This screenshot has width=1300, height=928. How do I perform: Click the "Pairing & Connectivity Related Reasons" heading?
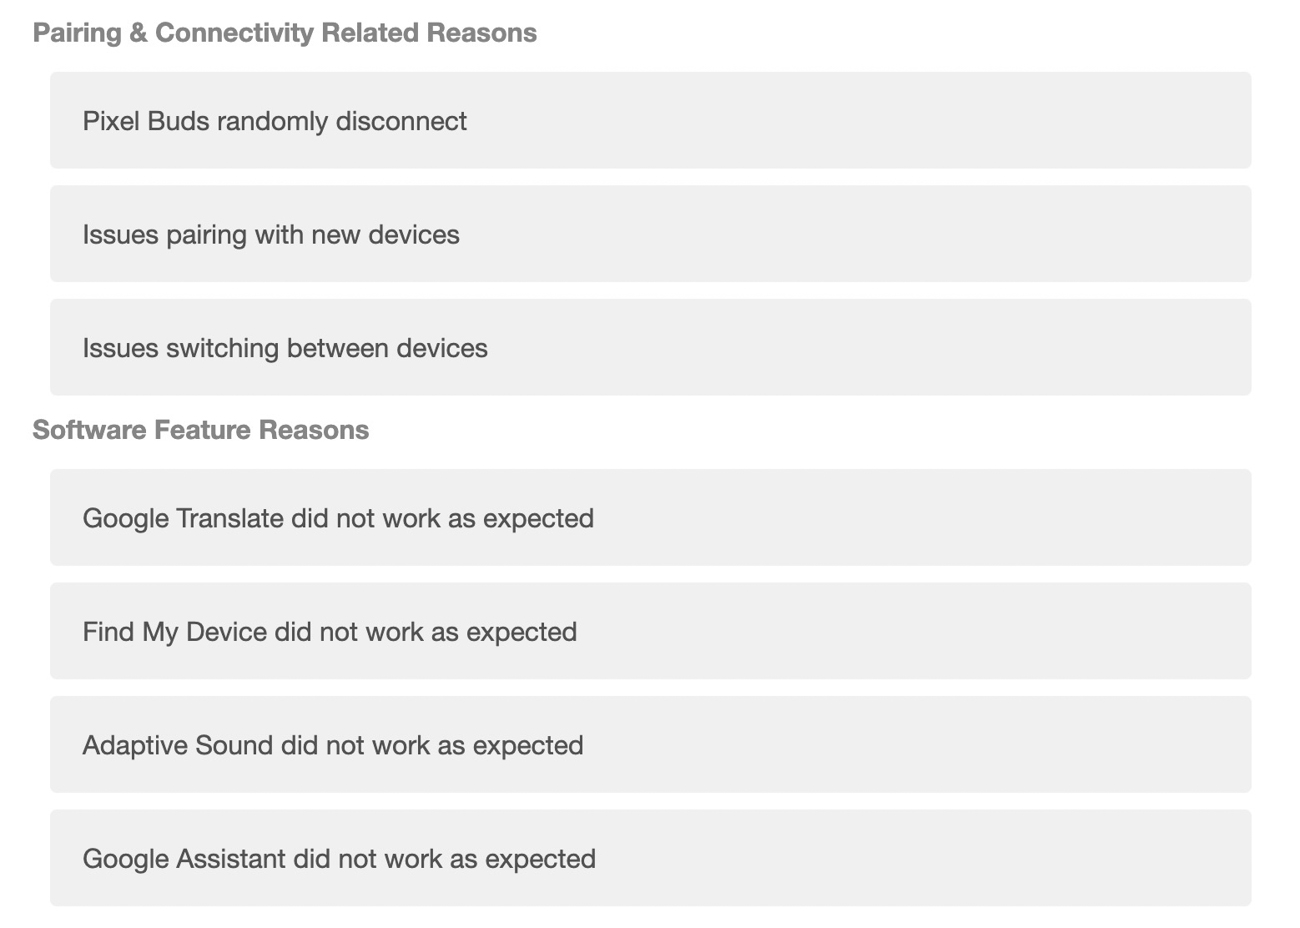285,33
